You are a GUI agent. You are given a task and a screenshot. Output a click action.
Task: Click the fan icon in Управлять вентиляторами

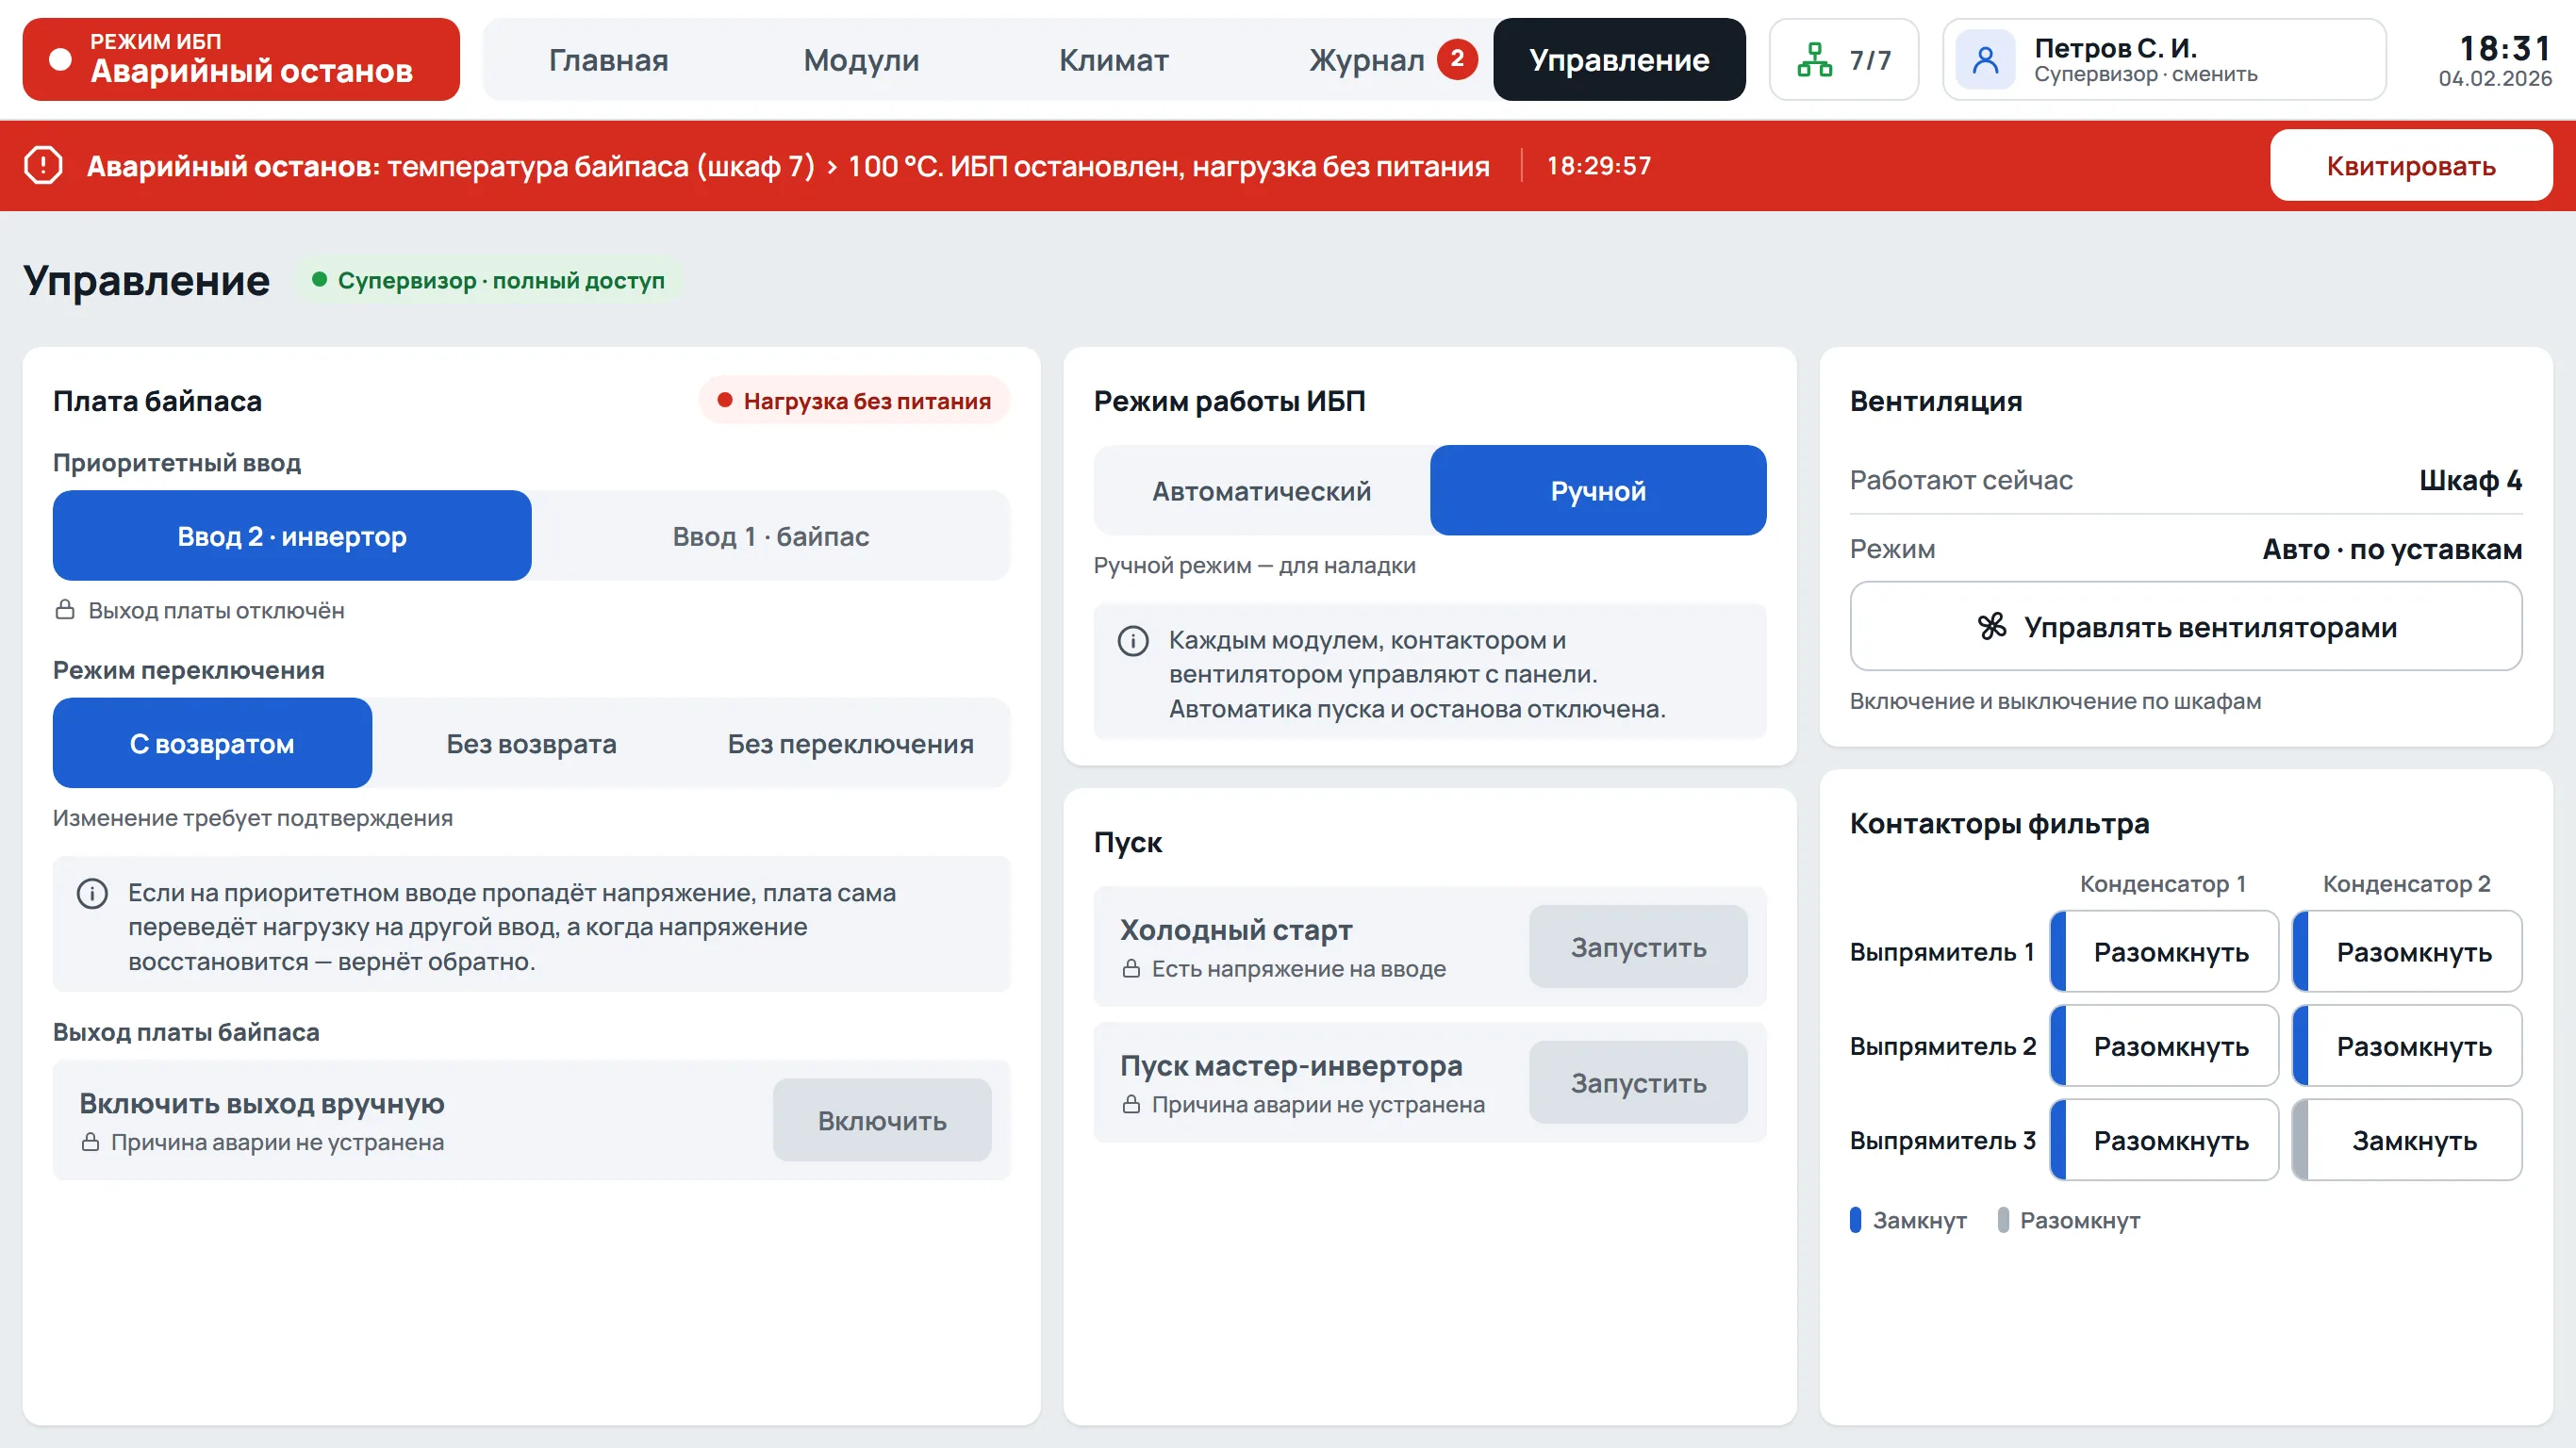click(1992, 627)
